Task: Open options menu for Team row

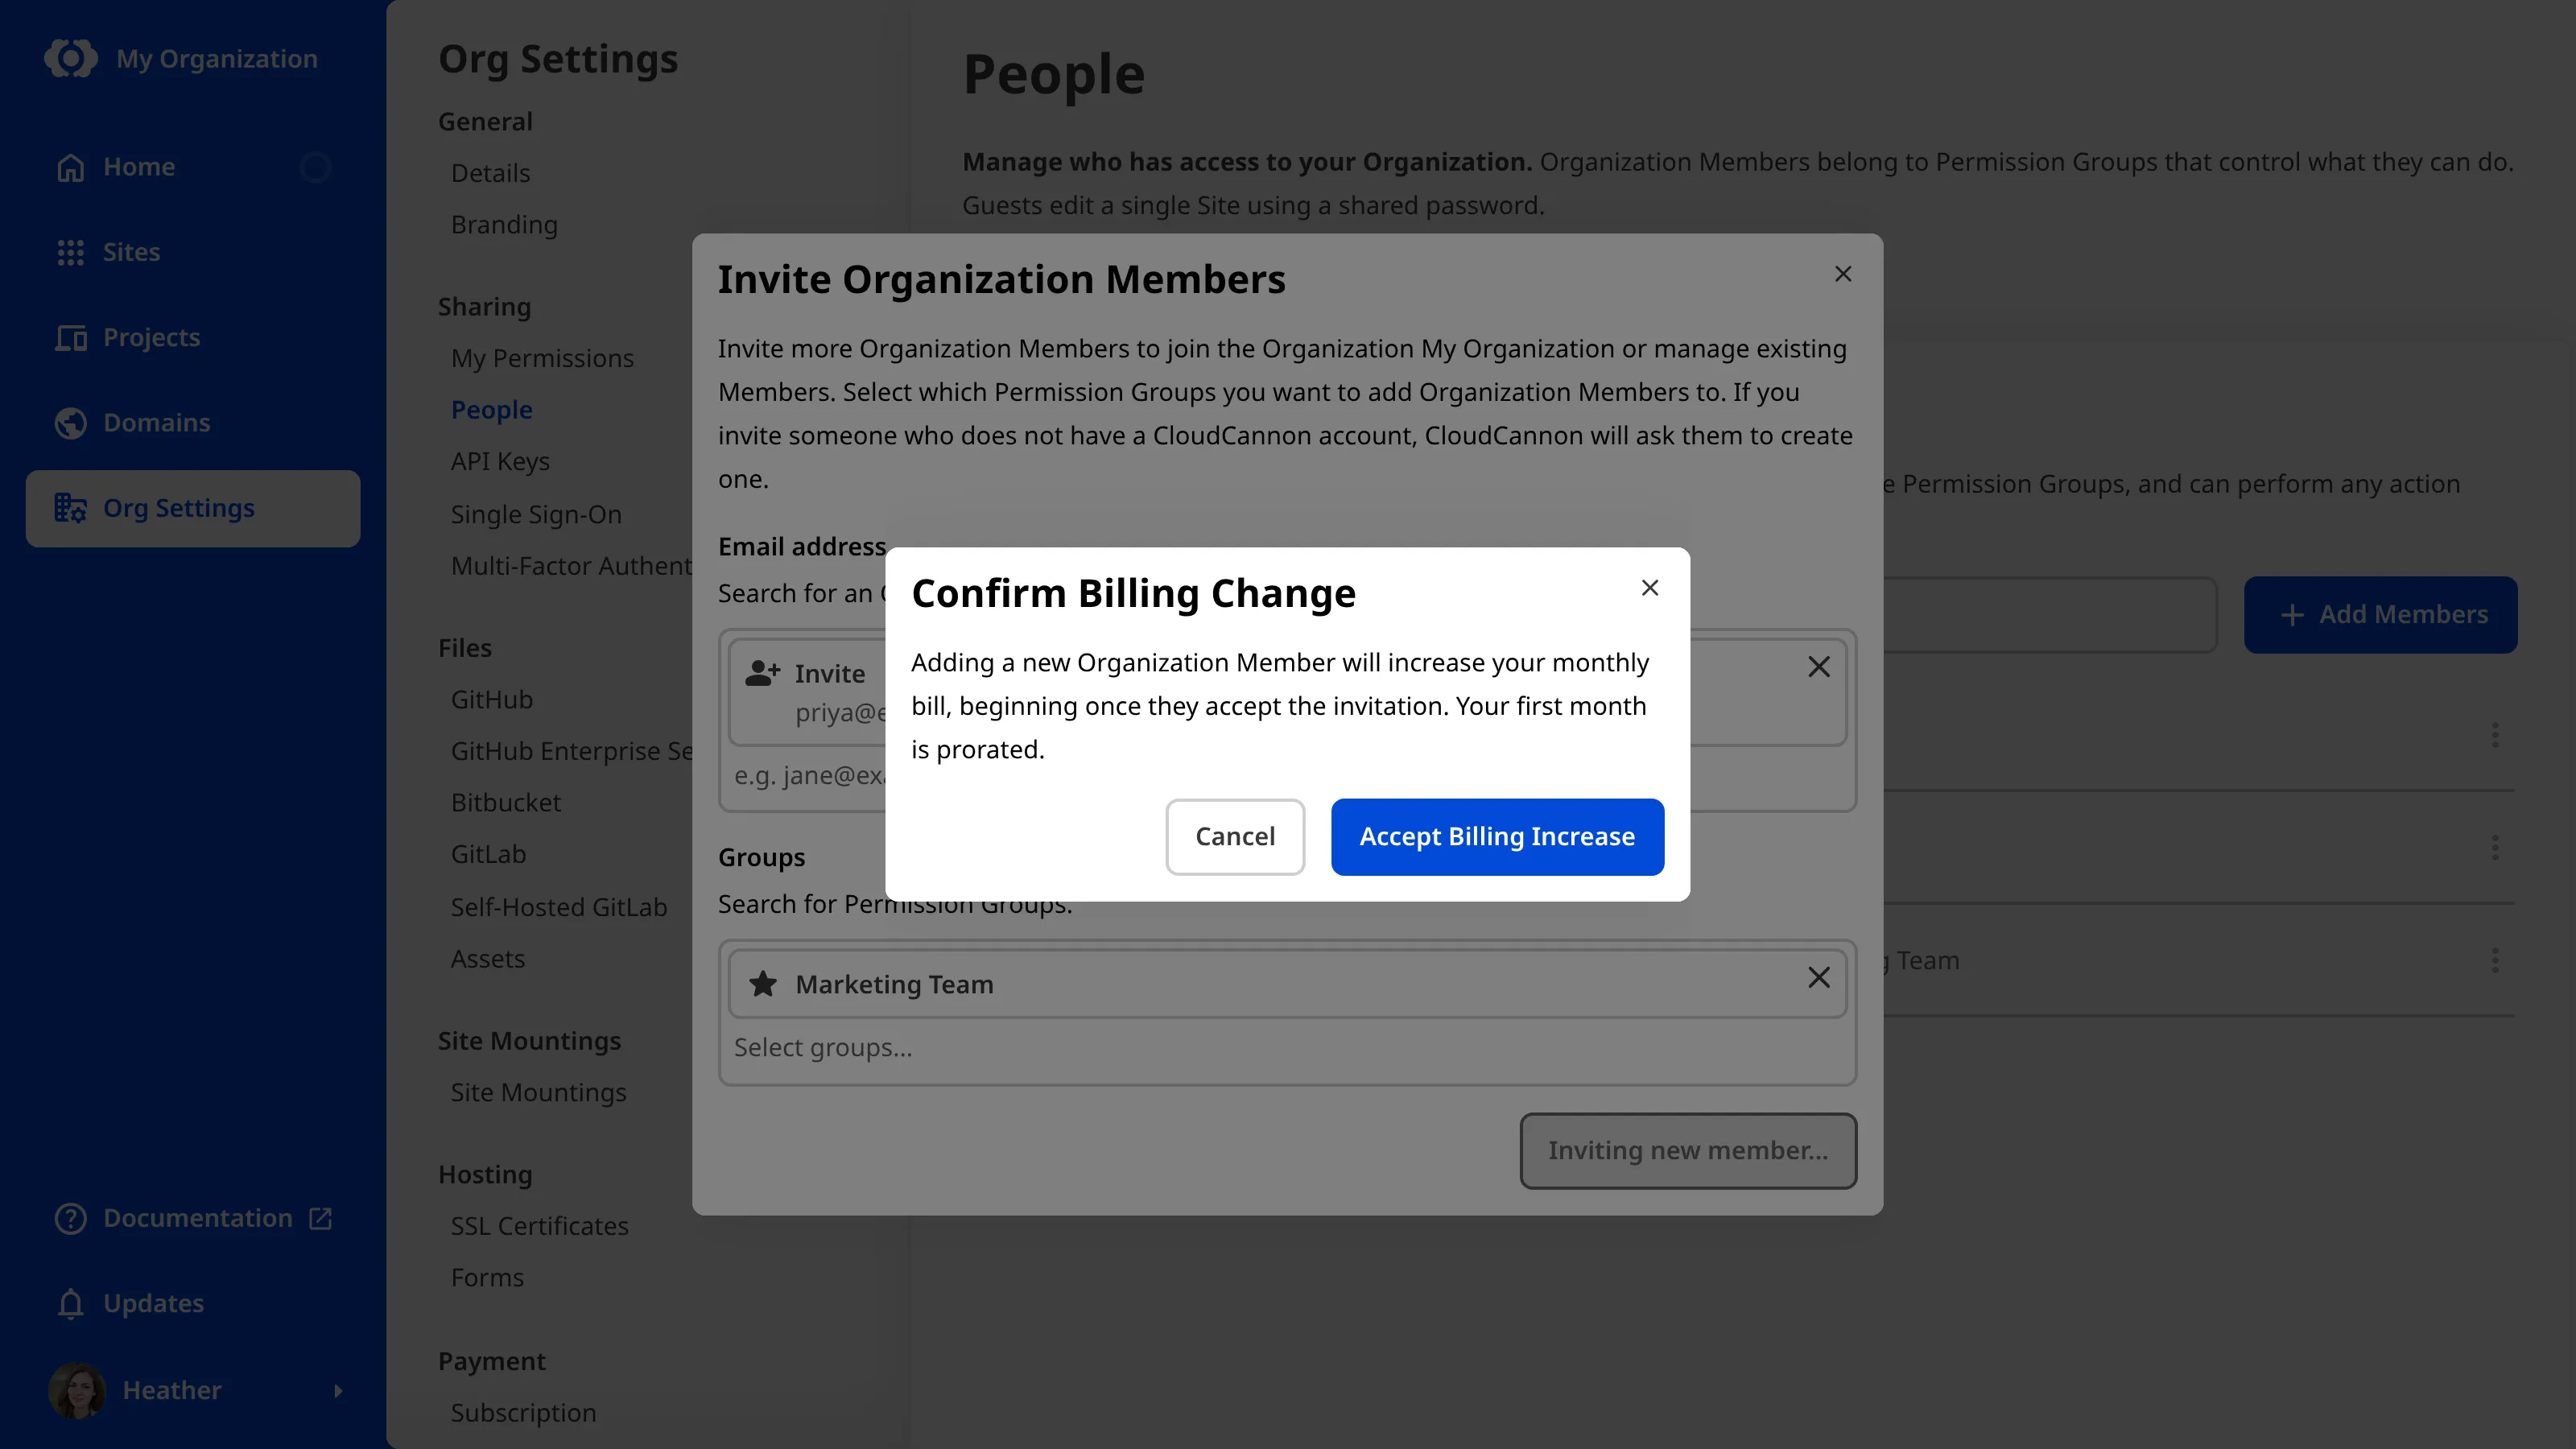Action: pyautogui.click(x=2495, y=961)
